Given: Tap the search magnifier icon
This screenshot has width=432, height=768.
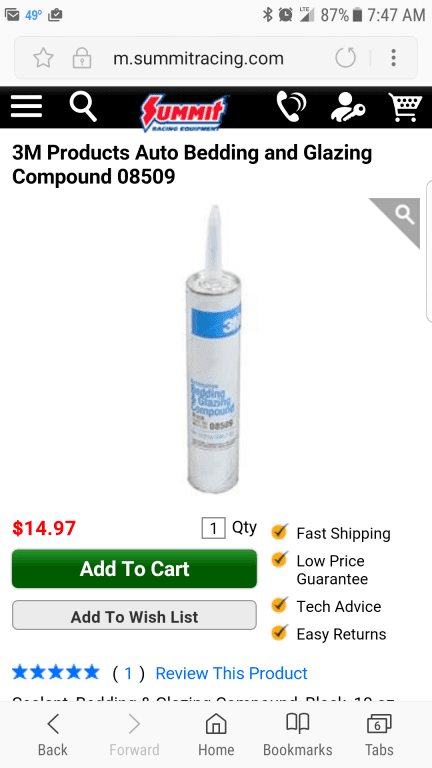Looking at the screenshot, I should pos(83,106).
